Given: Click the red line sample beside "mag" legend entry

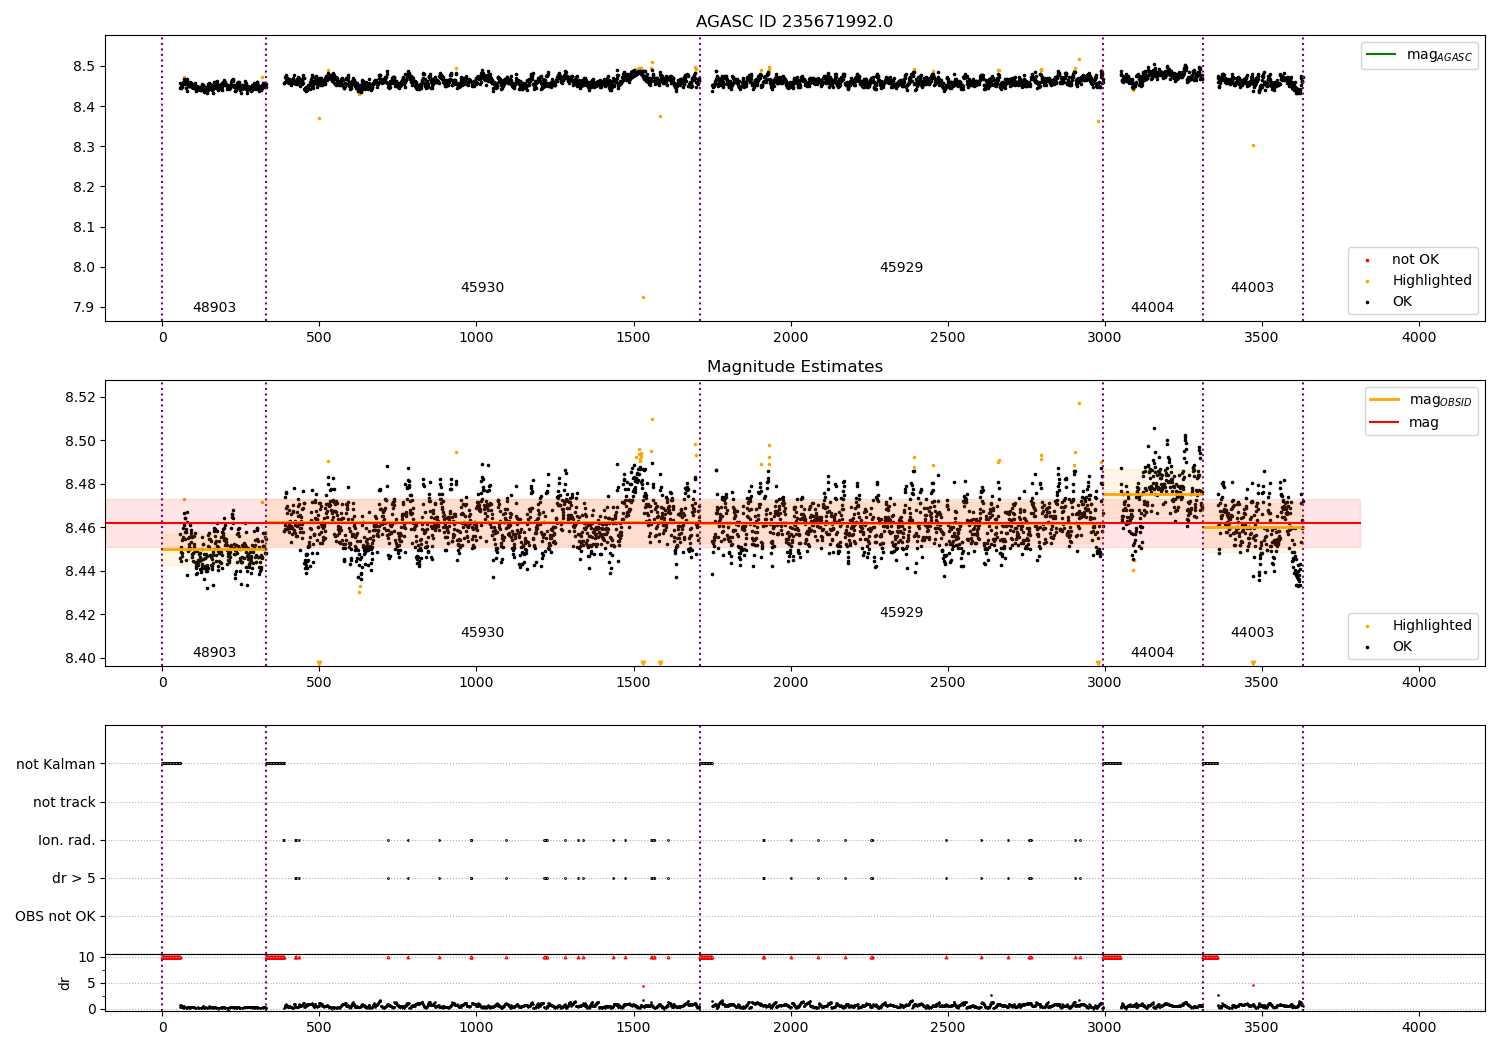Looking at the screenshot, I should tap(1385, 423).
